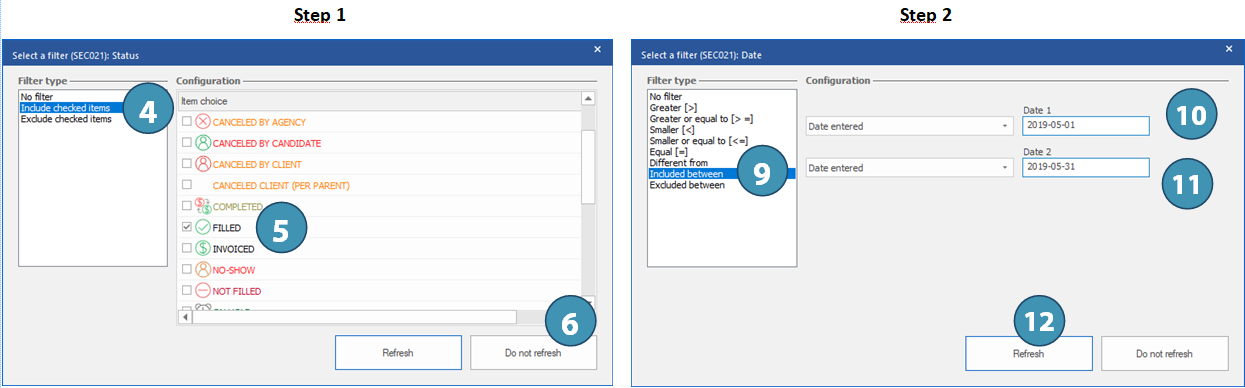The image size is (1245, 388).
Task: Uncheck the Filled status checkbox
Action: click(187, 228)
